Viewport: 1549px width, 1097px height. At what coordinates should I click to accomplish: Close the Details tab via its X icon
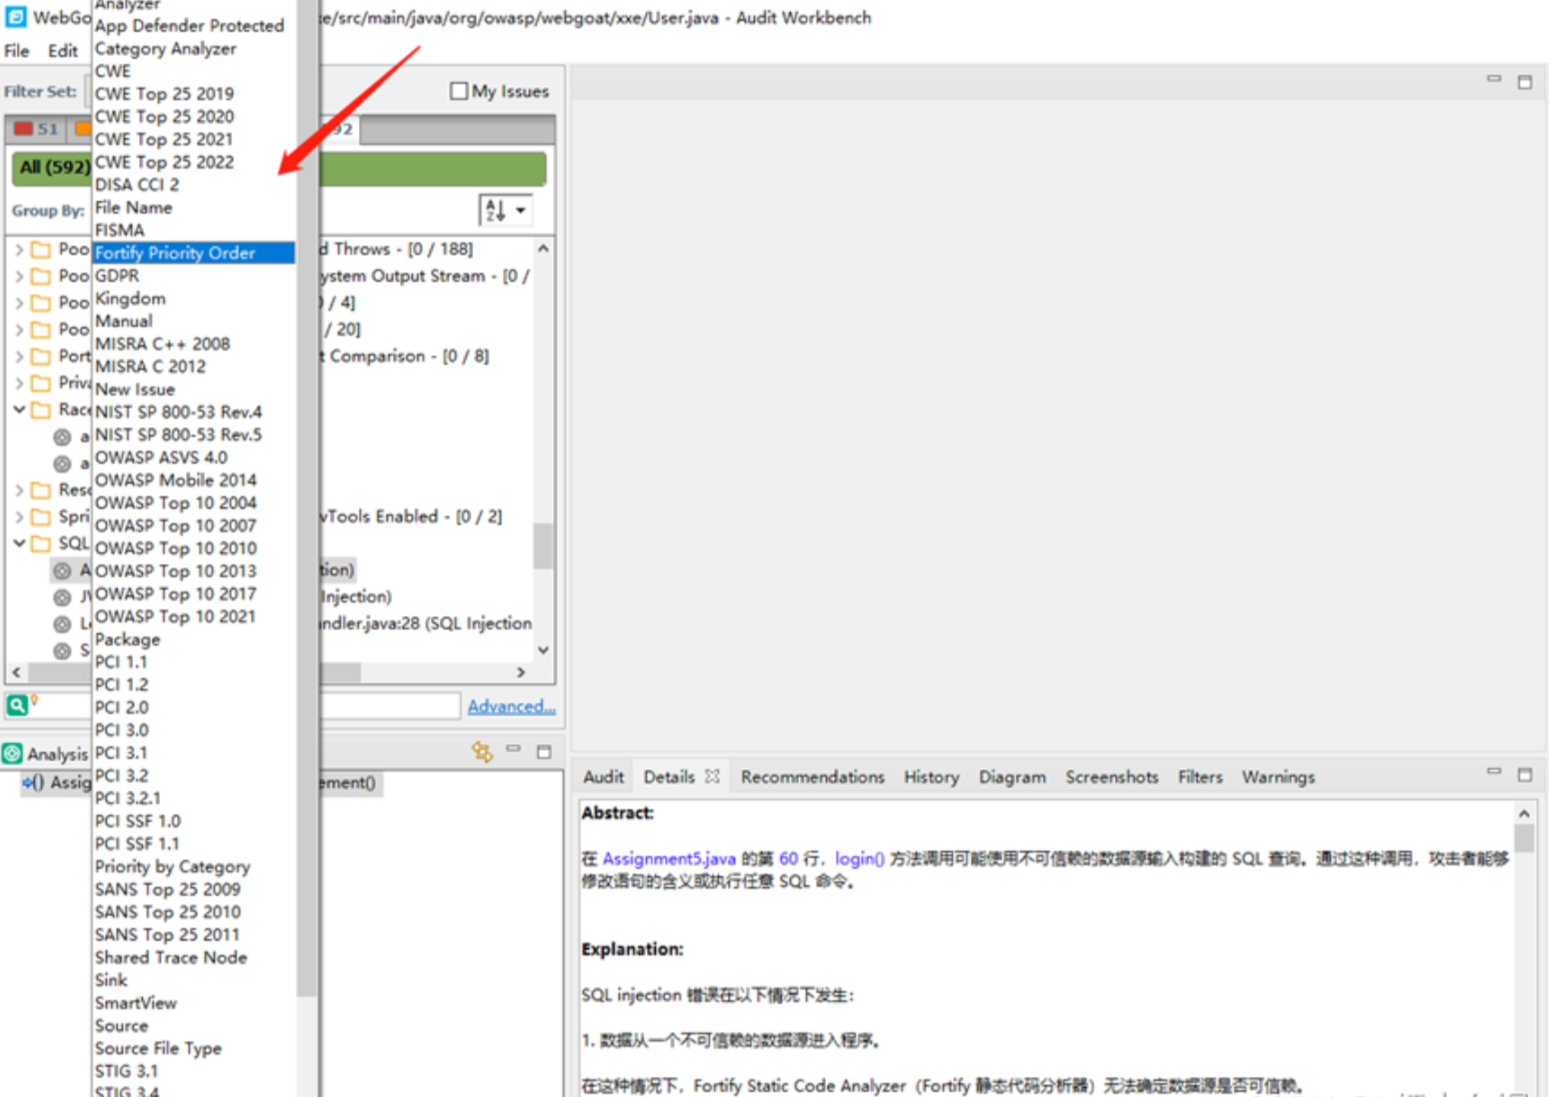[712, 776]
